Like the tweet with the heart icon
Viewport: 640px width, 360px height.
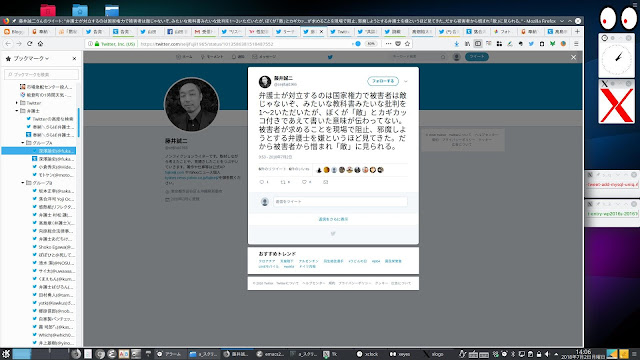click(304, 182)
